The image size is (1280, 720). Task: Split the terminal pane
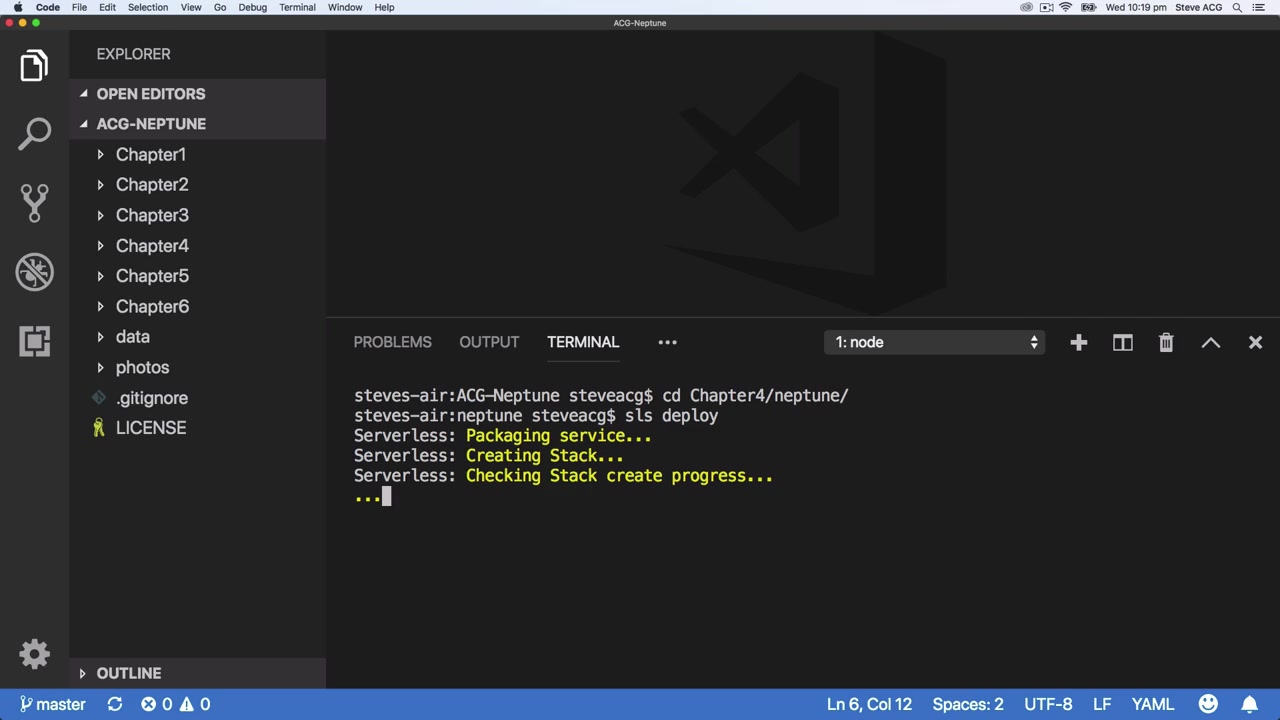click(x=1122, y=343)
